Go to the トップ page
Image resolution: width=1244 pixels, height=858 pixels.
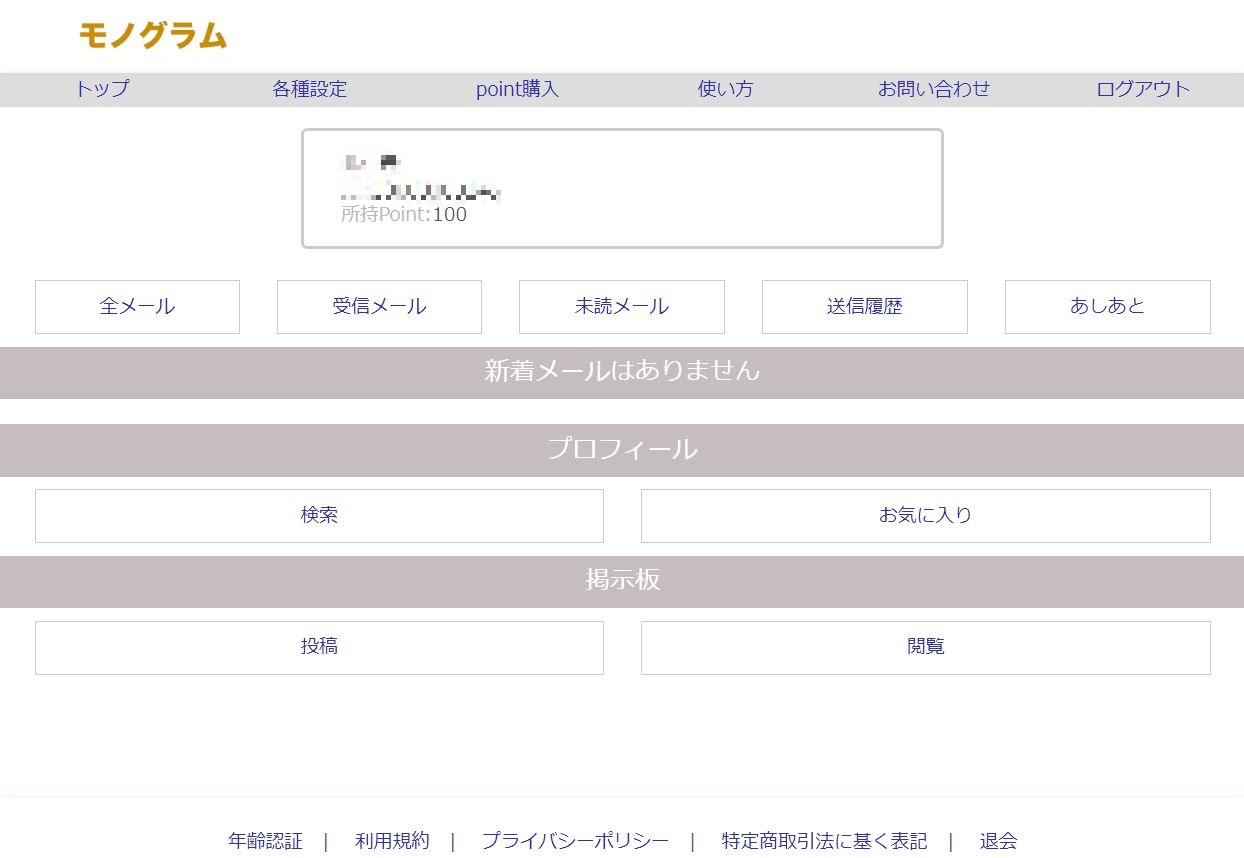point(102,89)
